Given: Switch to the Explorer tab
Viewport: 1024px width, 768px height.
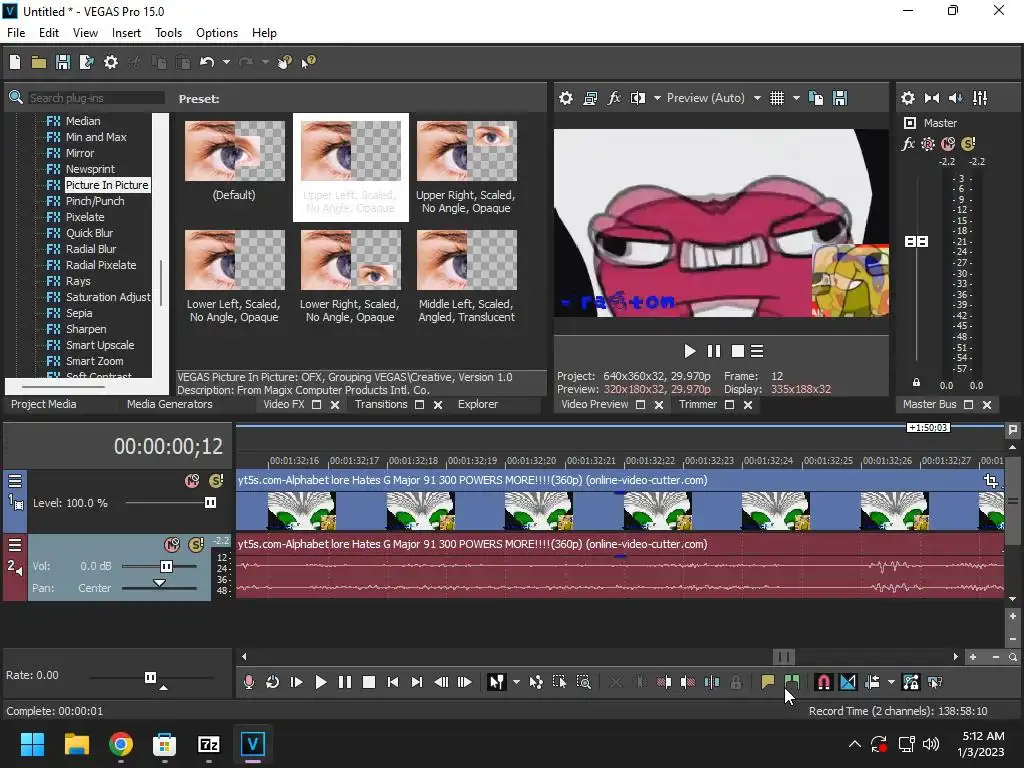Looking at the screenshot, I should point(478,404).
